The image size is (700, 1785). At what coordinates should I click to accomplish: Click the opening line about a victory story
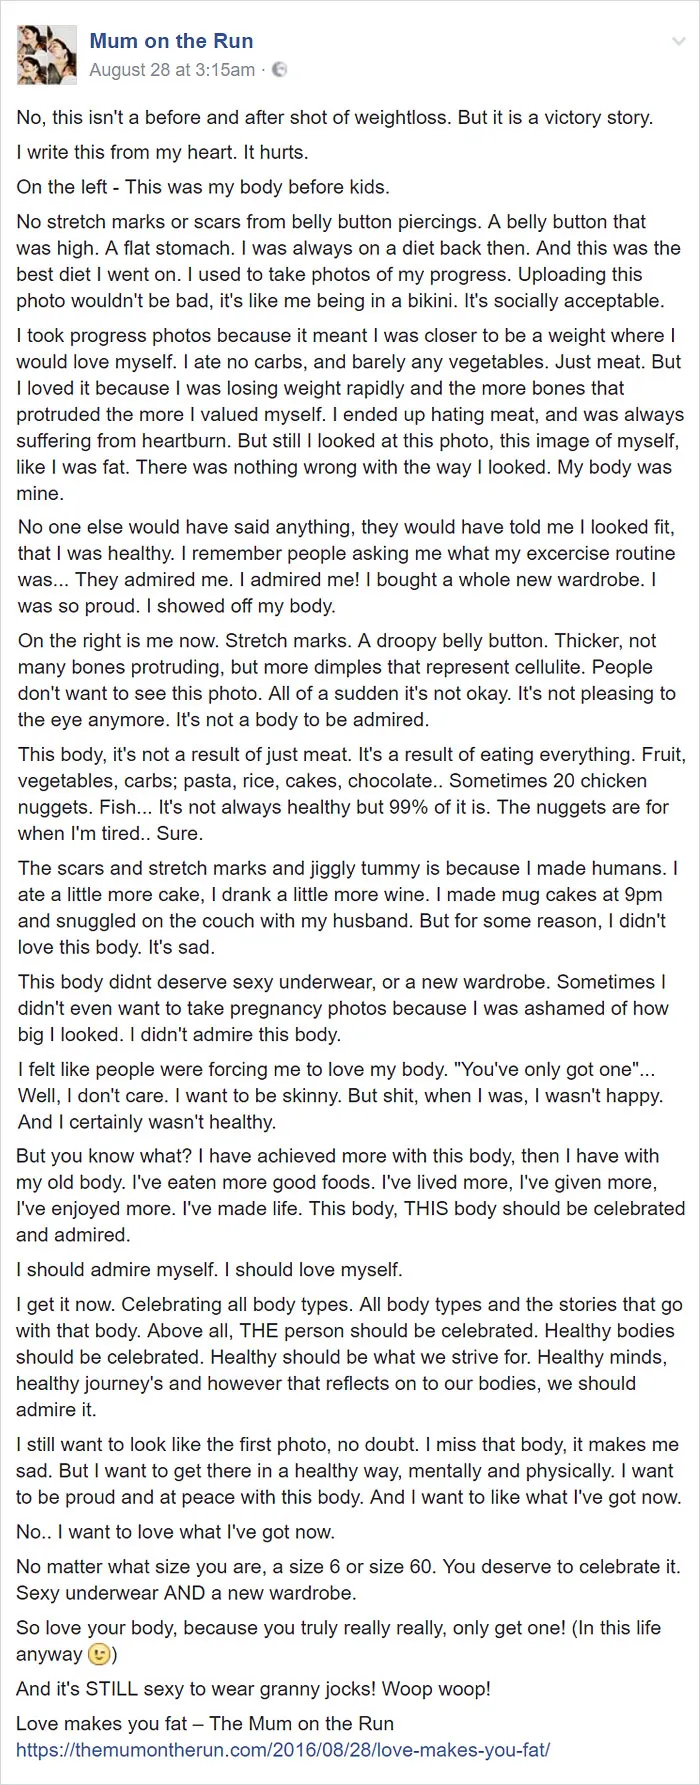334,118
